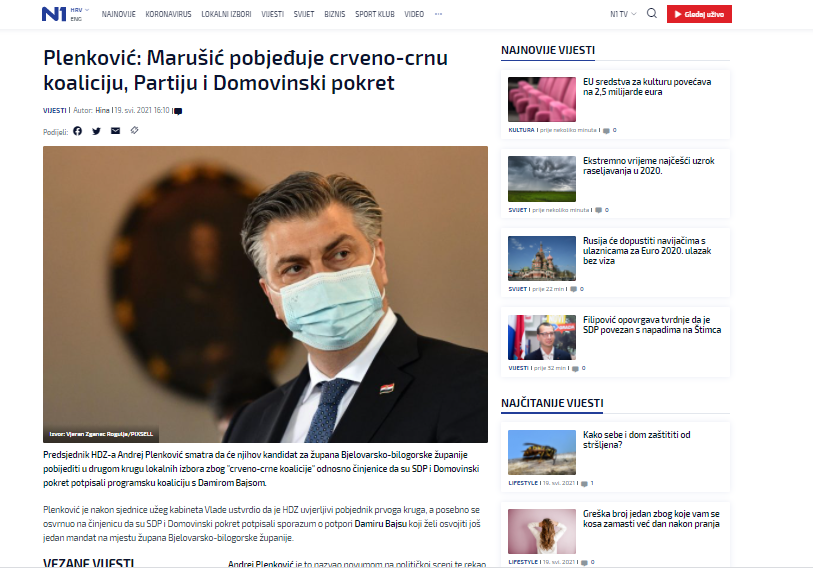Open the hornet article thumbnail
Screen dimensions: 813x587
542,452
